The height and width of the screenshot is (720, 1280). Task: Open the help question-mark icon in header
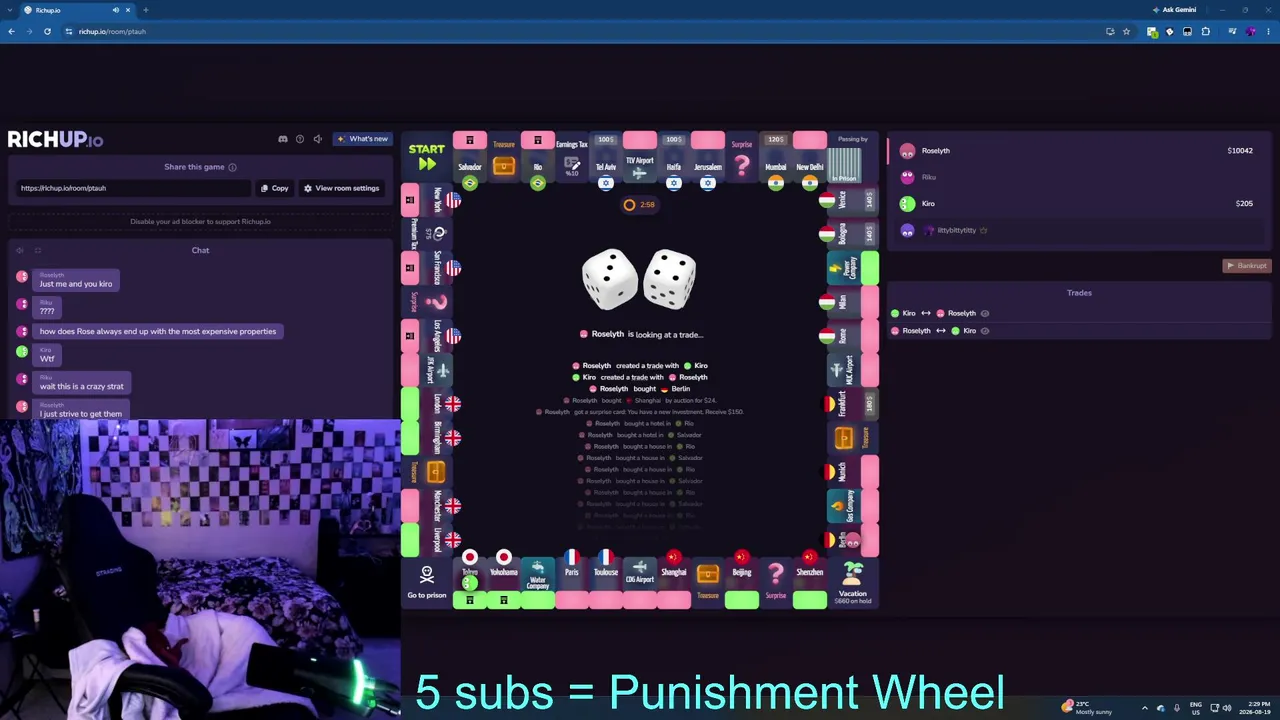pos(300,139)
